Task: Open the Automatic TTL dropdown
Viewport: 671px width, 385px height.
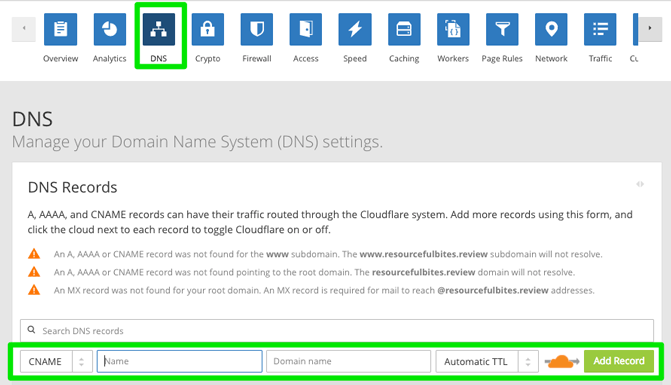Action: click(x=487, y=361)
